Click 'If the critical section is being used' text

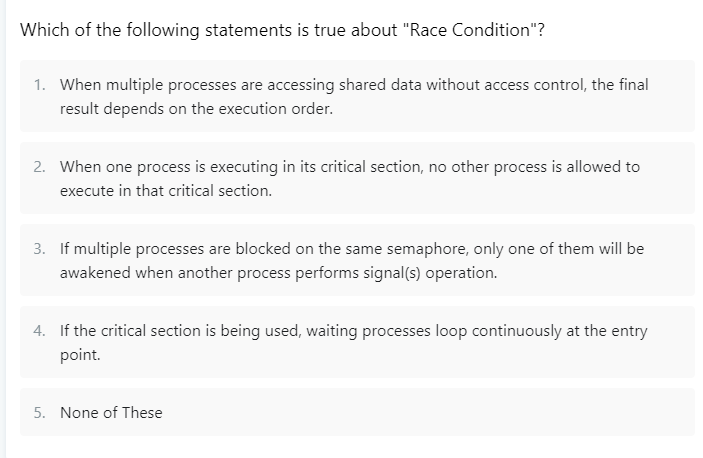point(181,331)
